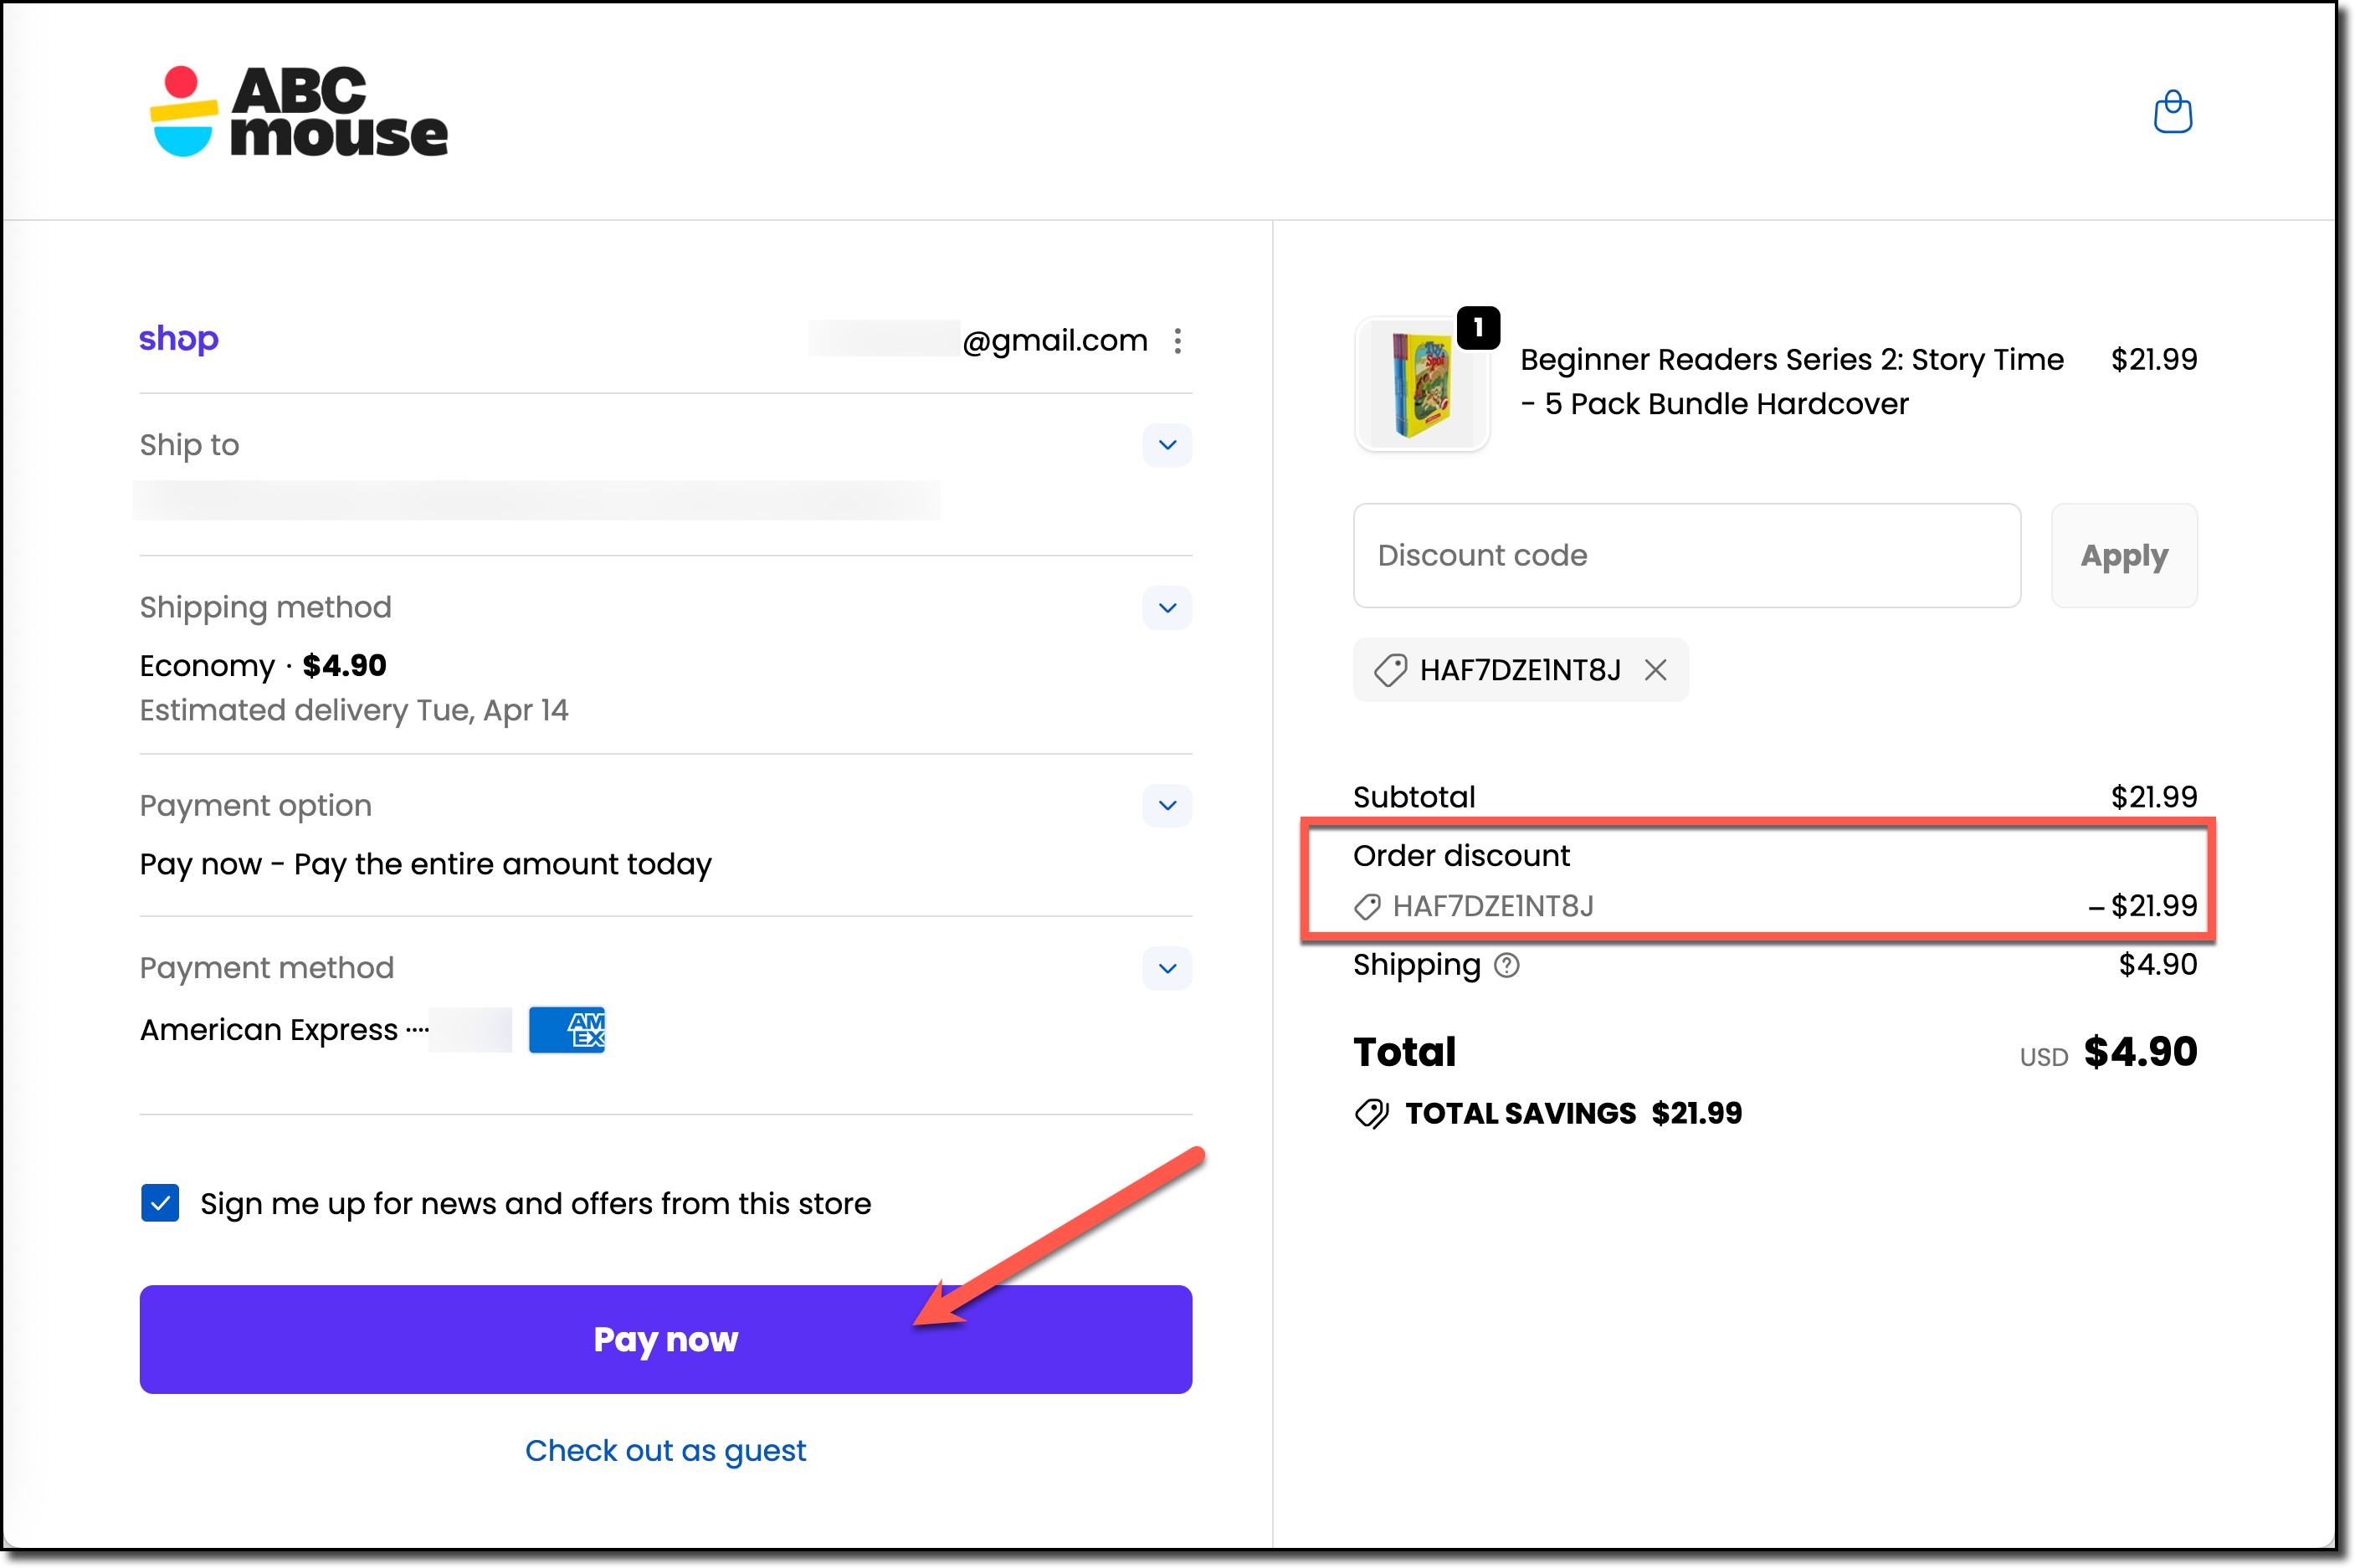The image size is (2355, 1568).
Task: Click the Check out as guest link
Action: point(665,1450)
